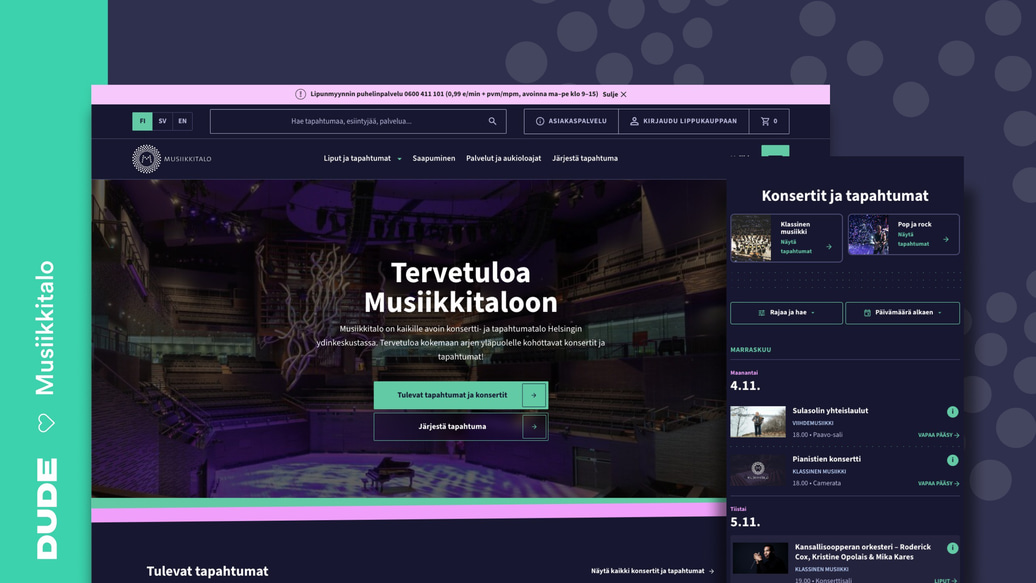This screenshot has width=1036, height=583.
Task: Click the Tulevat tapahtumat ja konsertit button
Action: coord(461,395)
